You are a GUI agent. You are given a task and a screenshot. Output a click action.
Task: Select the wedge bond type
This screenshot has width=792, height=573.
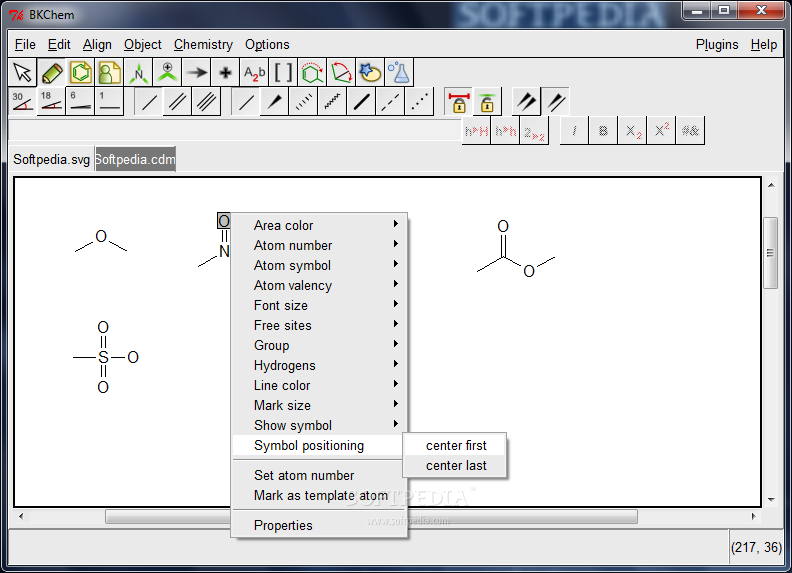(x=275, y=102)
